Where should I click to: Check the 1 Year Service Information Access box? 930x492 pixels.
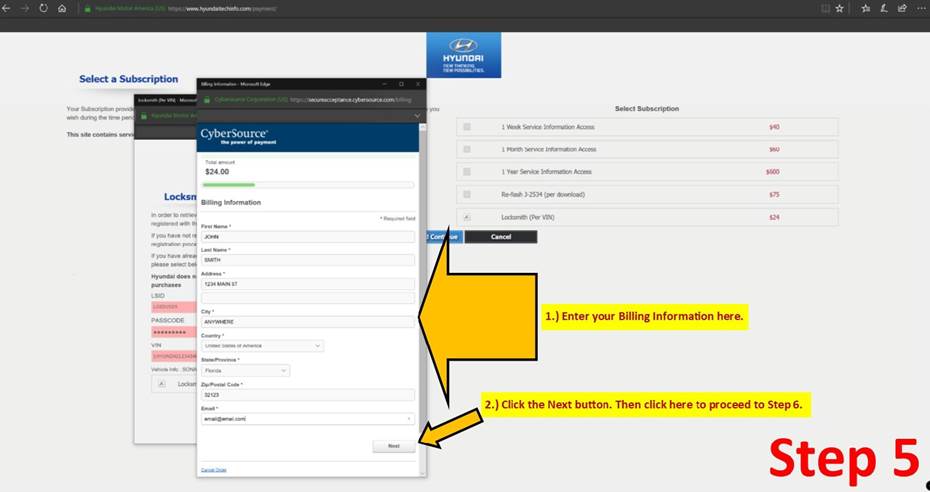(x=467, y=172)
